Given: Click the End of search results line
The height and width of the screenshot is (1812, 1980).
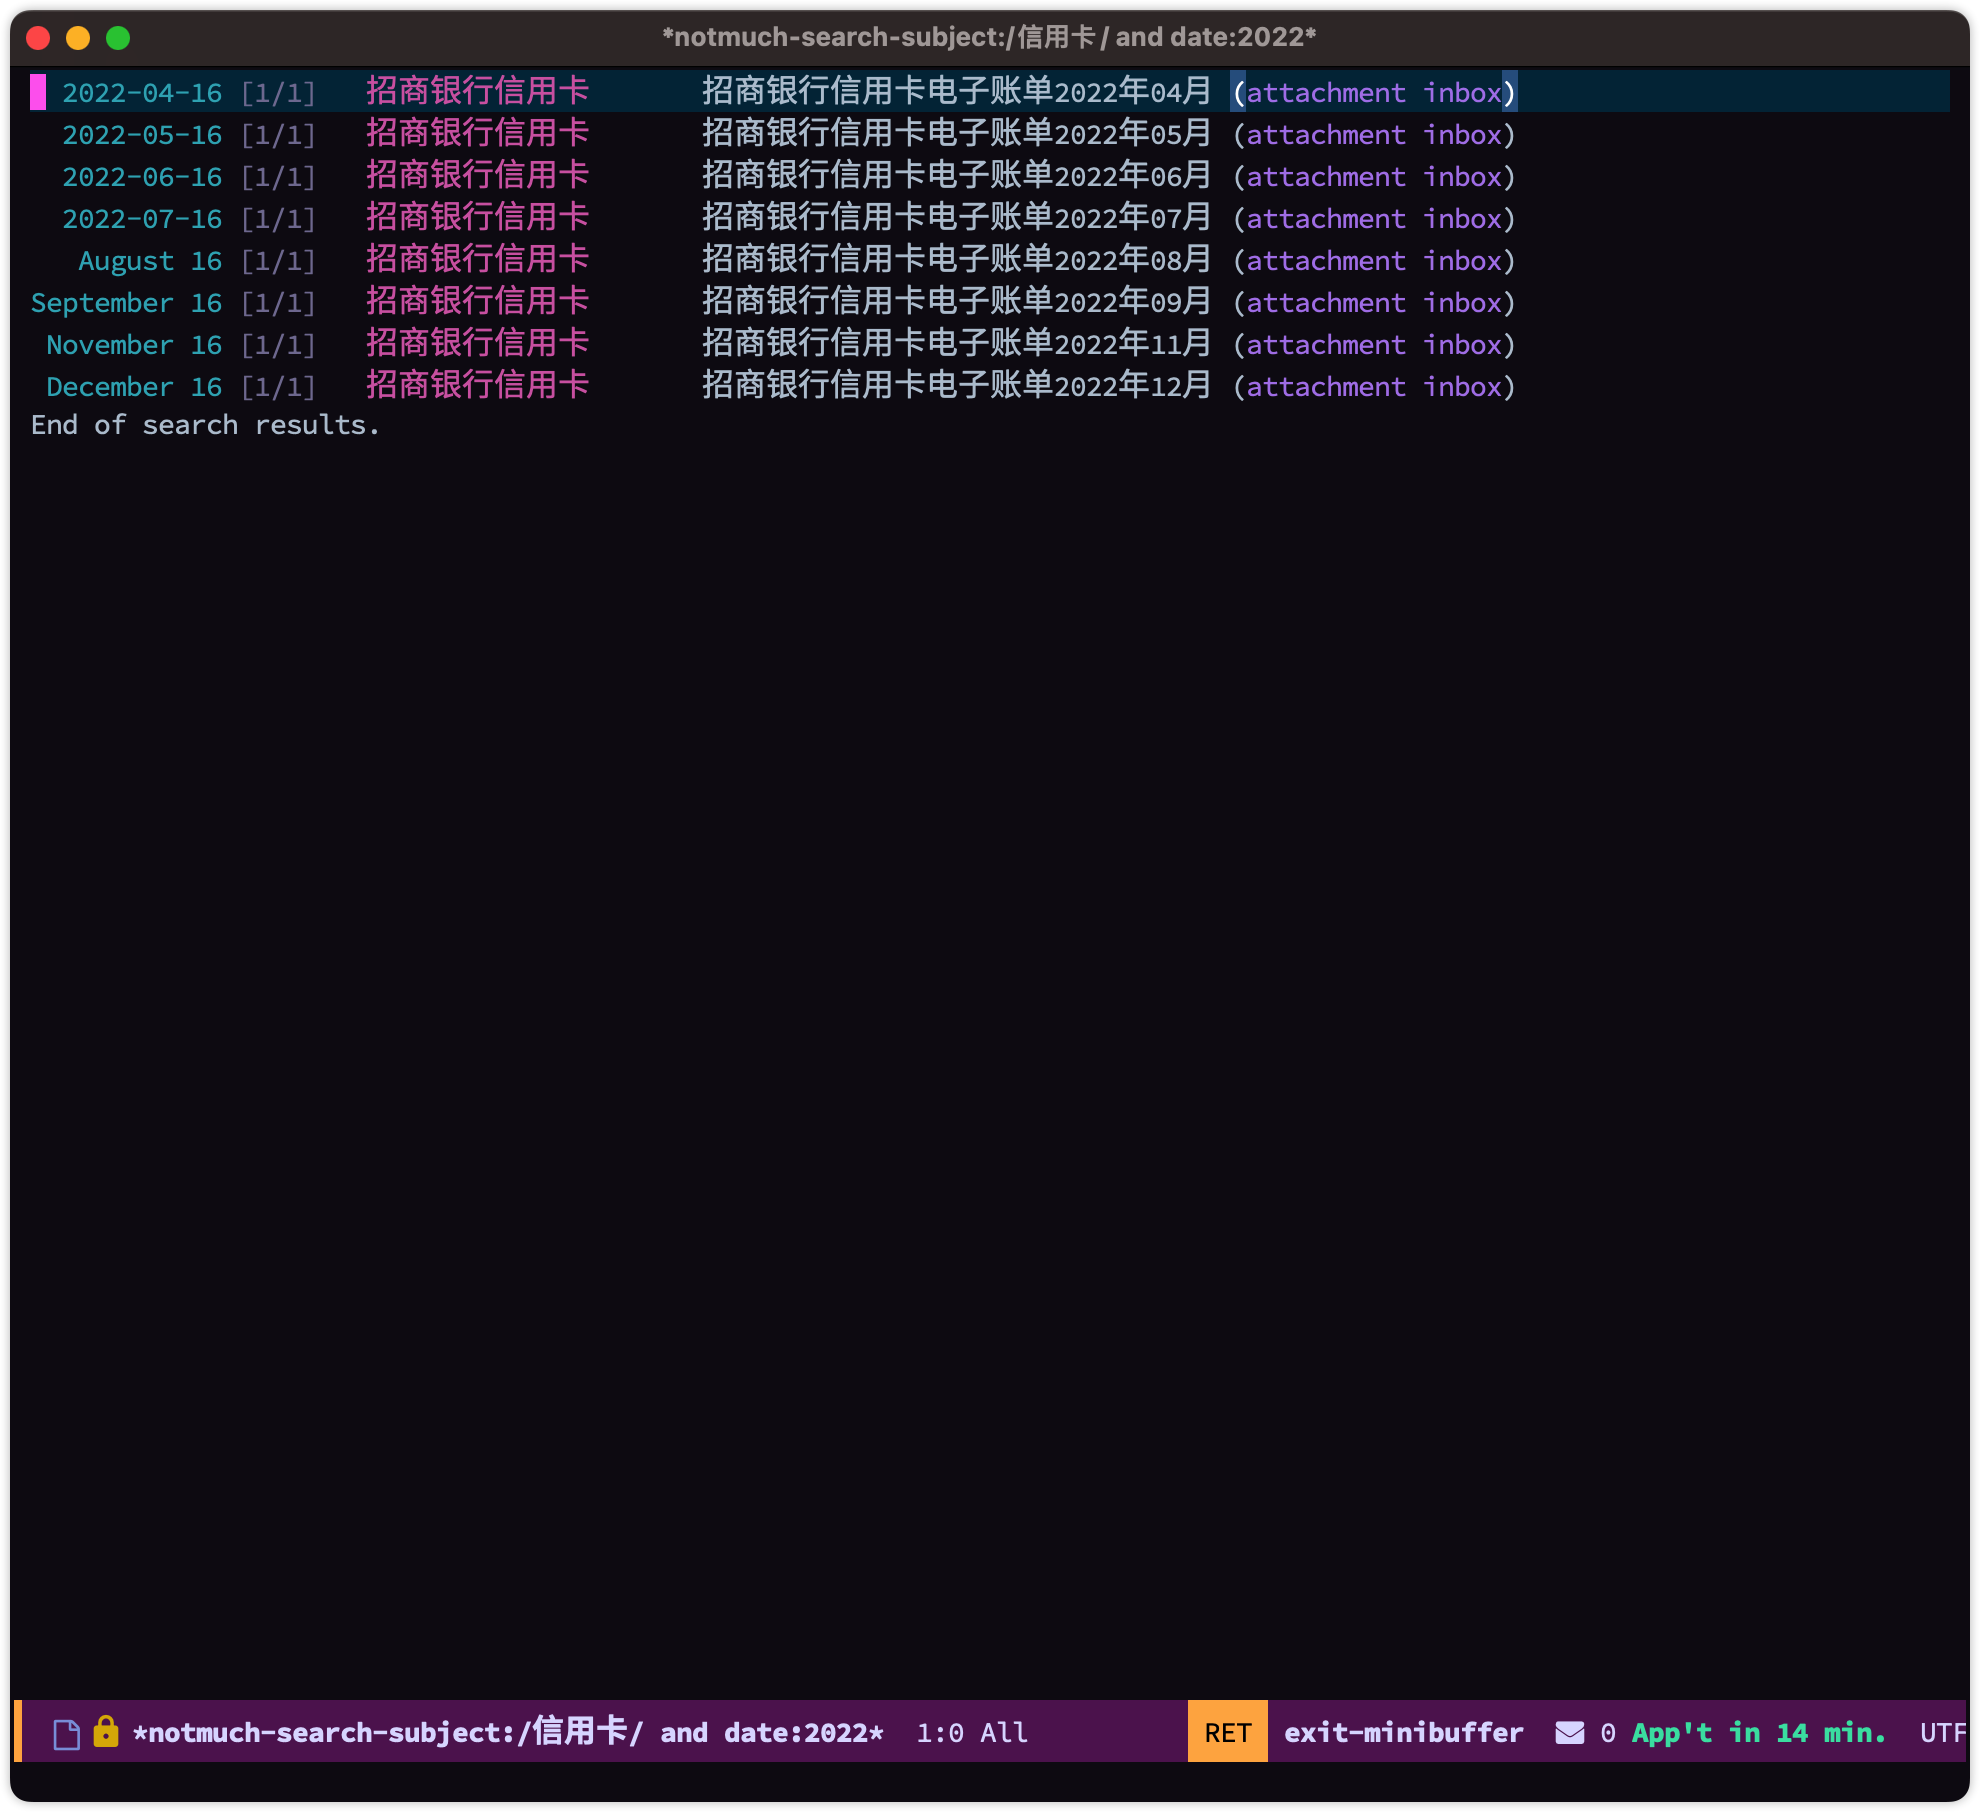Looking at the screenshot, I should 205,425.
